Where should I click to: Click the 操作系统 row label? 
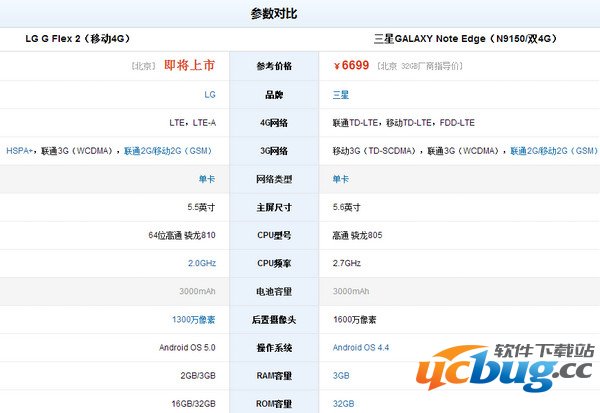click(x=277, y=347)
